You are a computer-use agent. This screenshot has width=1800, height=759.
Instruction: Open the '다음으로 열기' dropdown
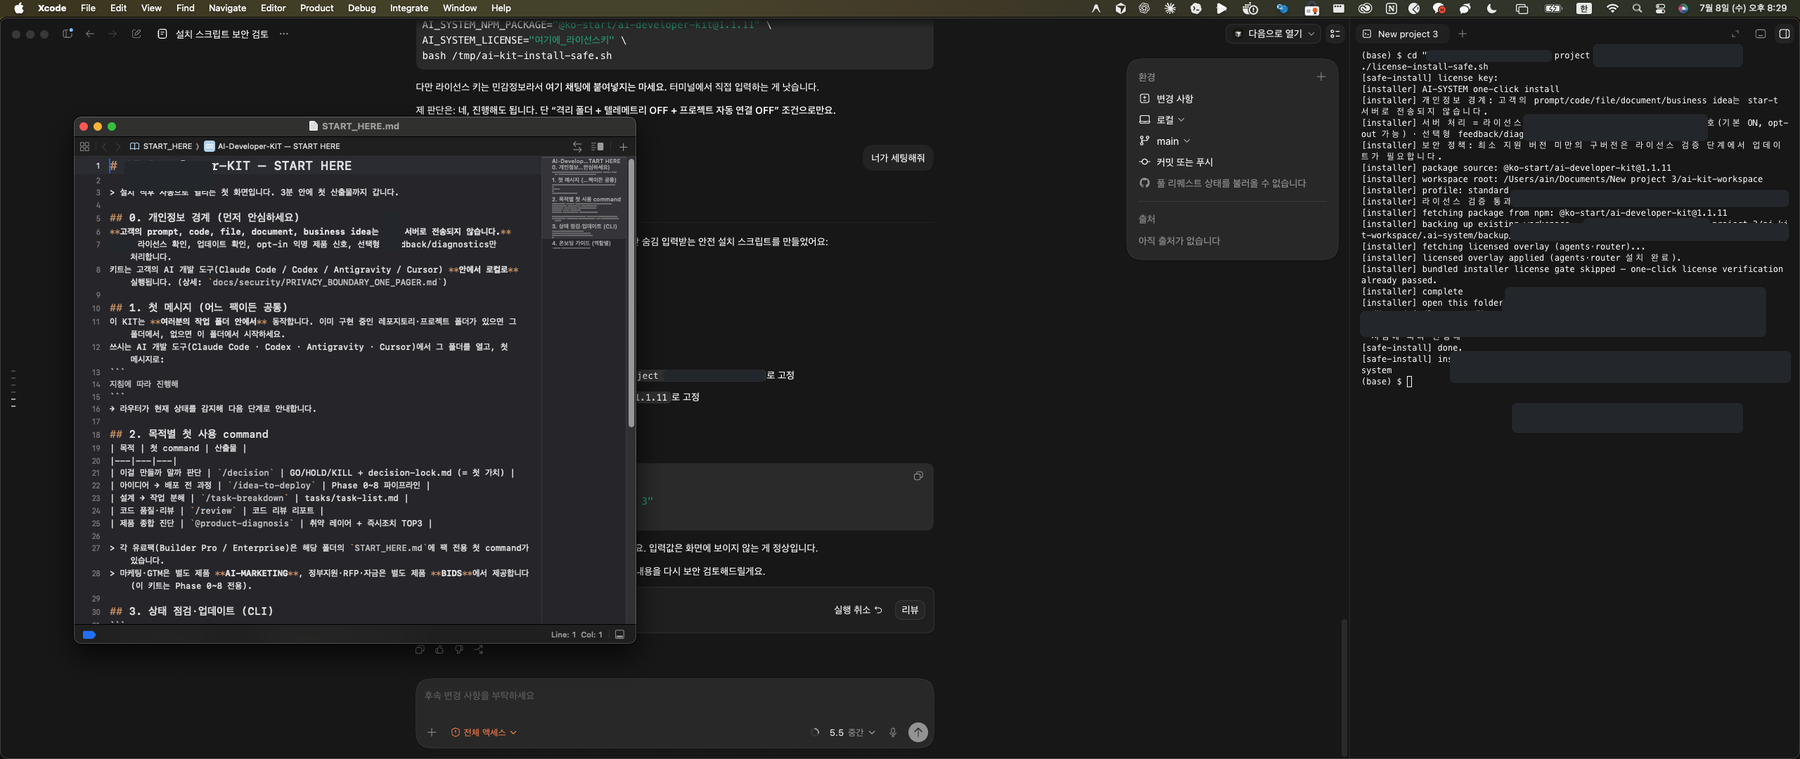[x=1274, y=34]
